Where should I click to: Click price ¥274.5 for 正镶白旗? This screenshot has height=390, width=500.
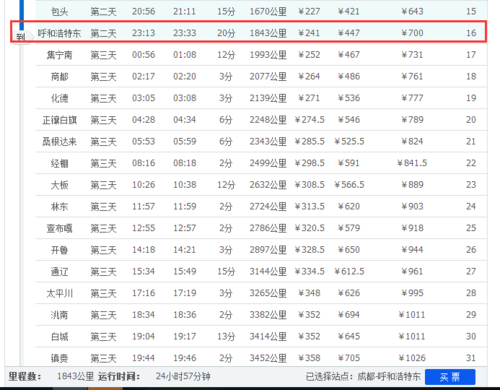pos(309,120)
